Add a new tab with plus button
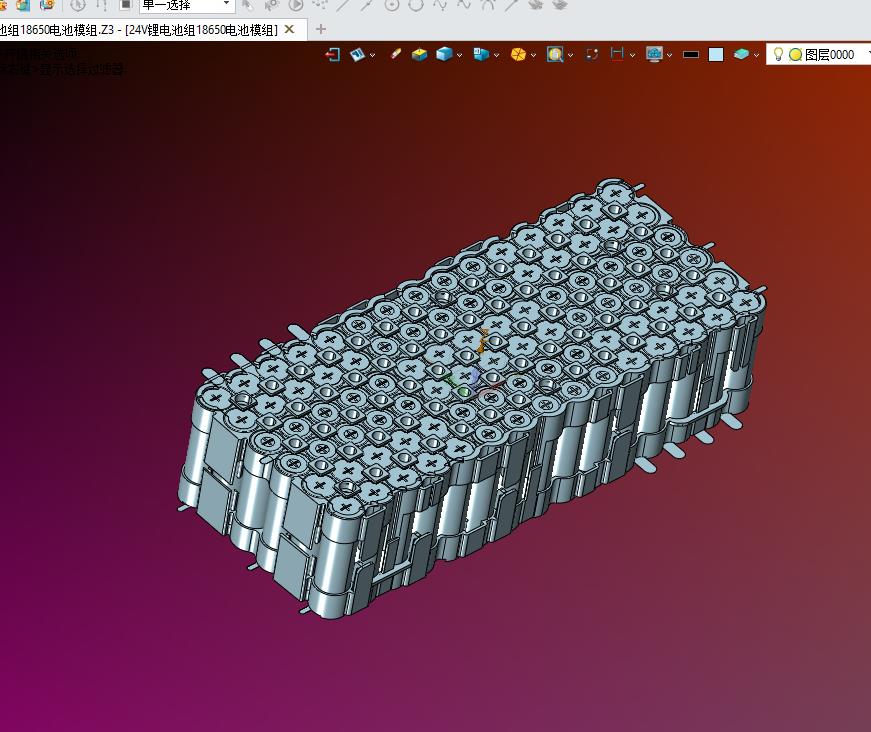This screenshot has width=871, height=732. click(x=321, y=29)
